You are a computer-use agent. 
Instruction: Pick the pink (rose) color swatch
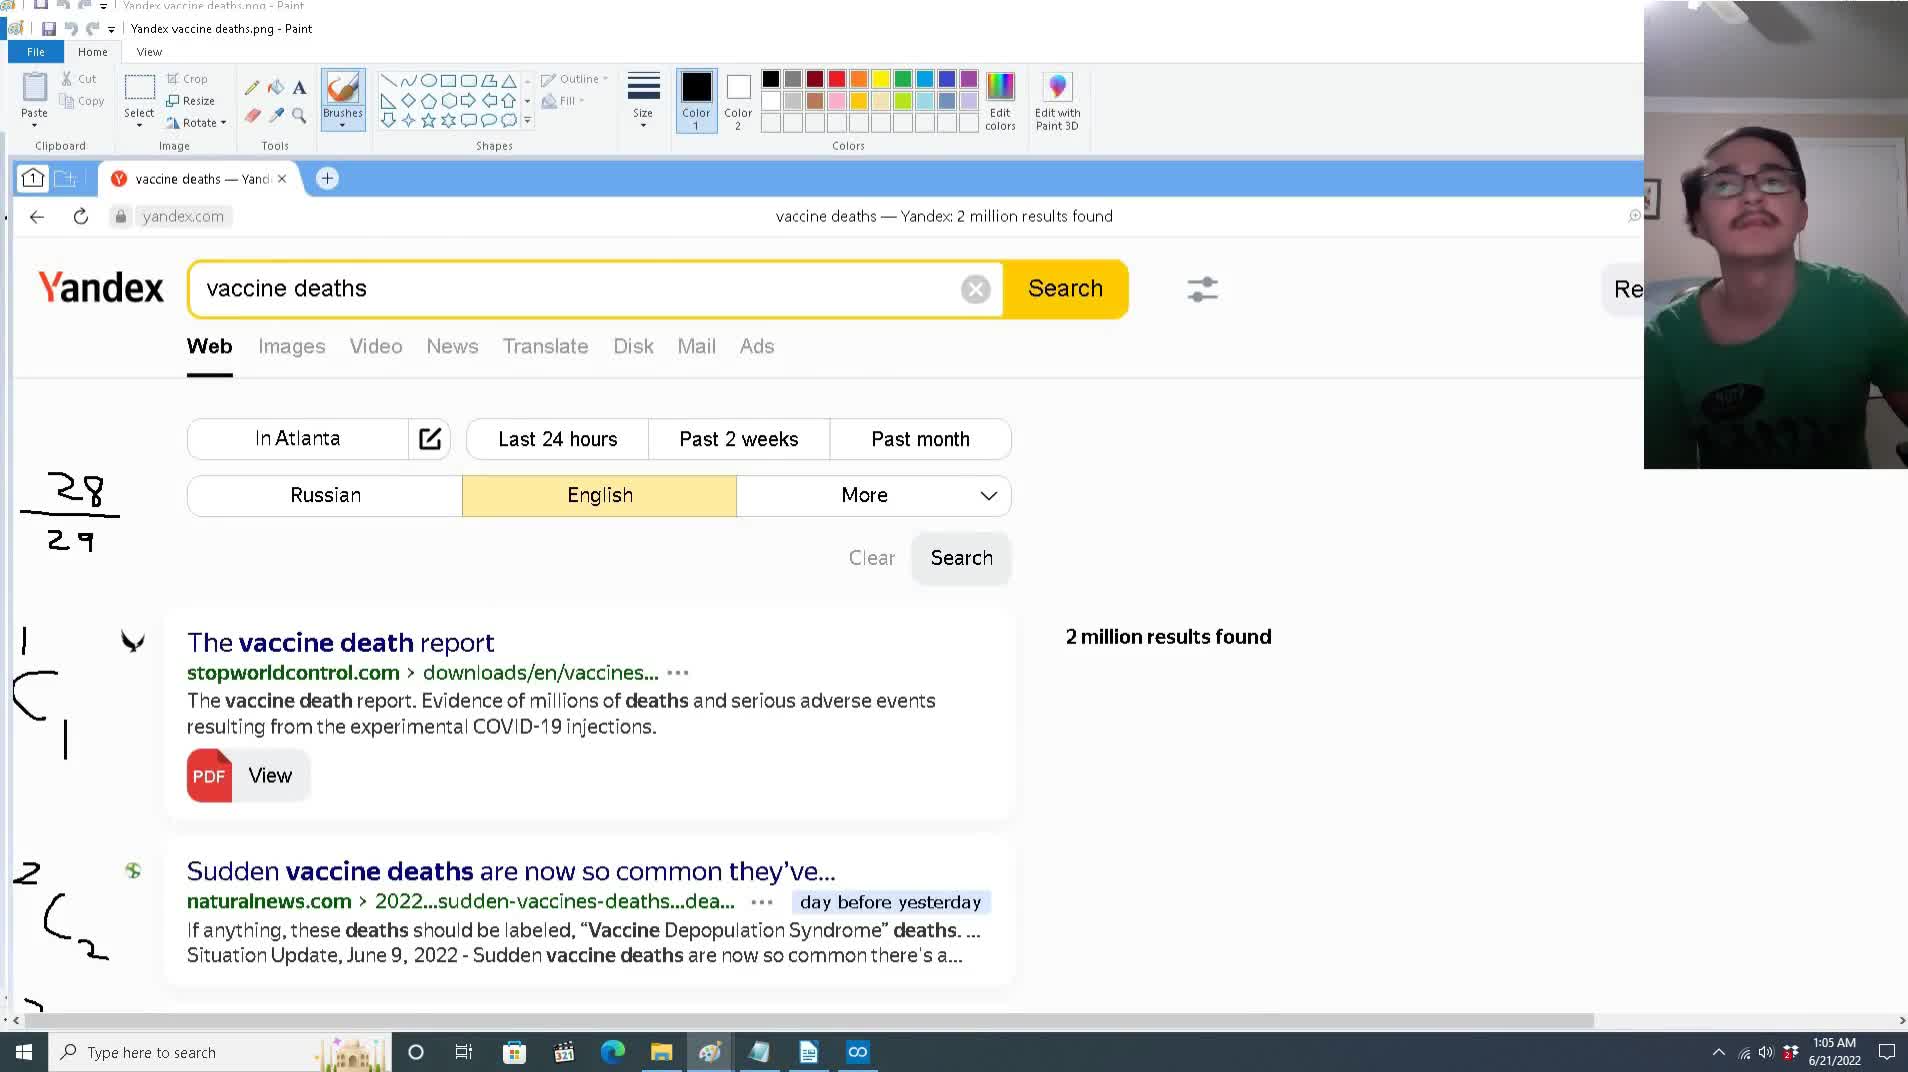pyautogui.click(x=837, y=101)
